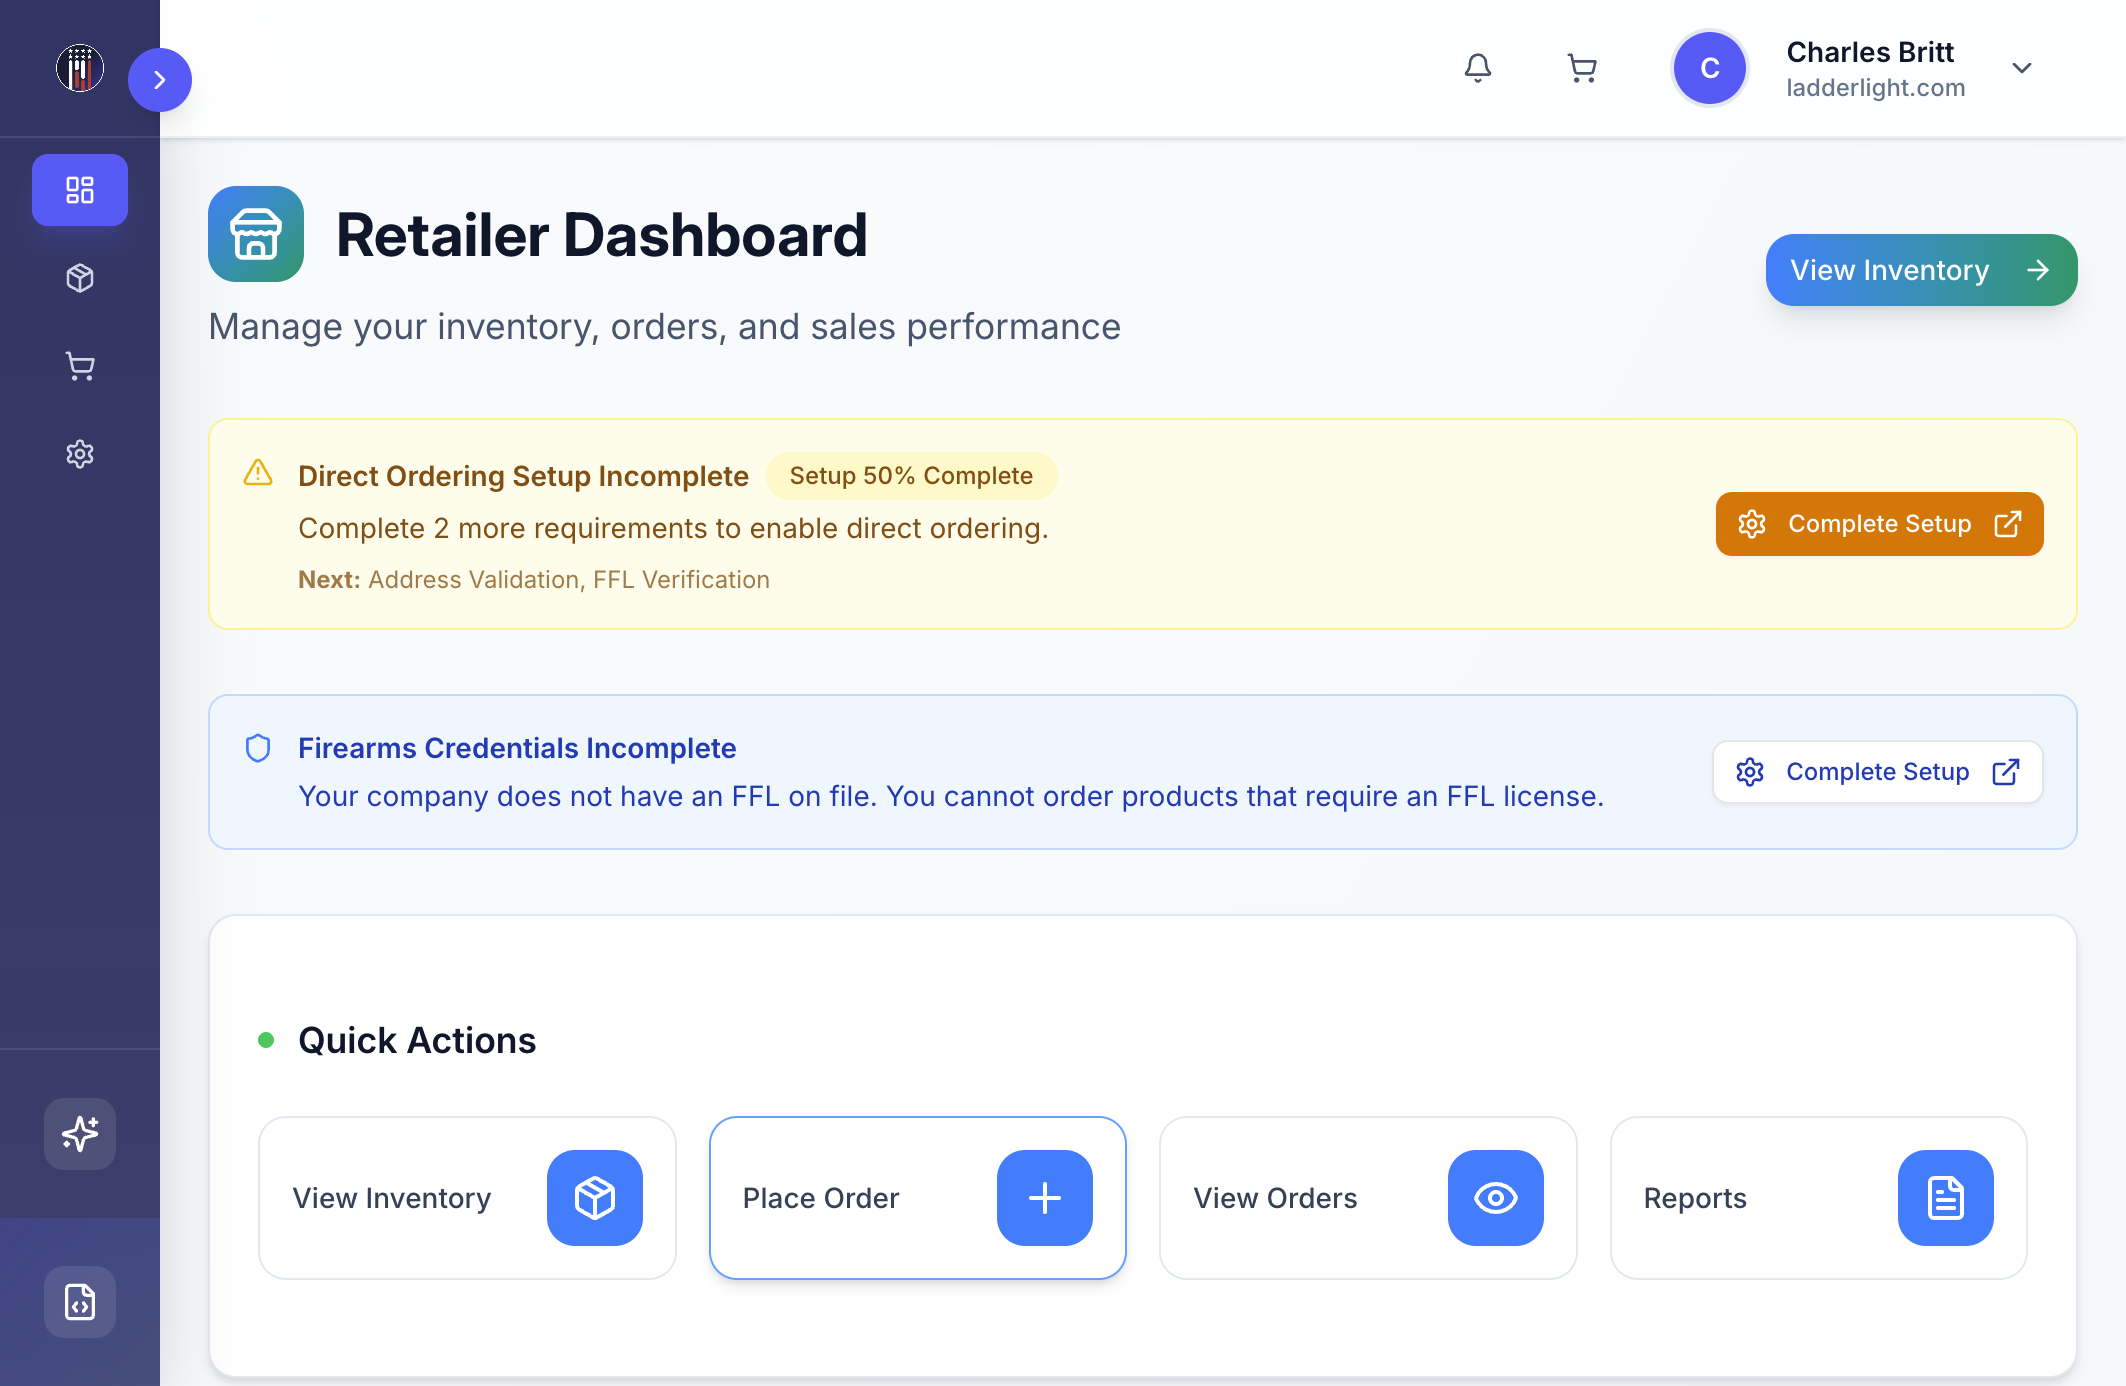The image size is (2126, 1386).
Task: Click the ladderlight.com text under user name
Action: click(x=1876, y=88)
